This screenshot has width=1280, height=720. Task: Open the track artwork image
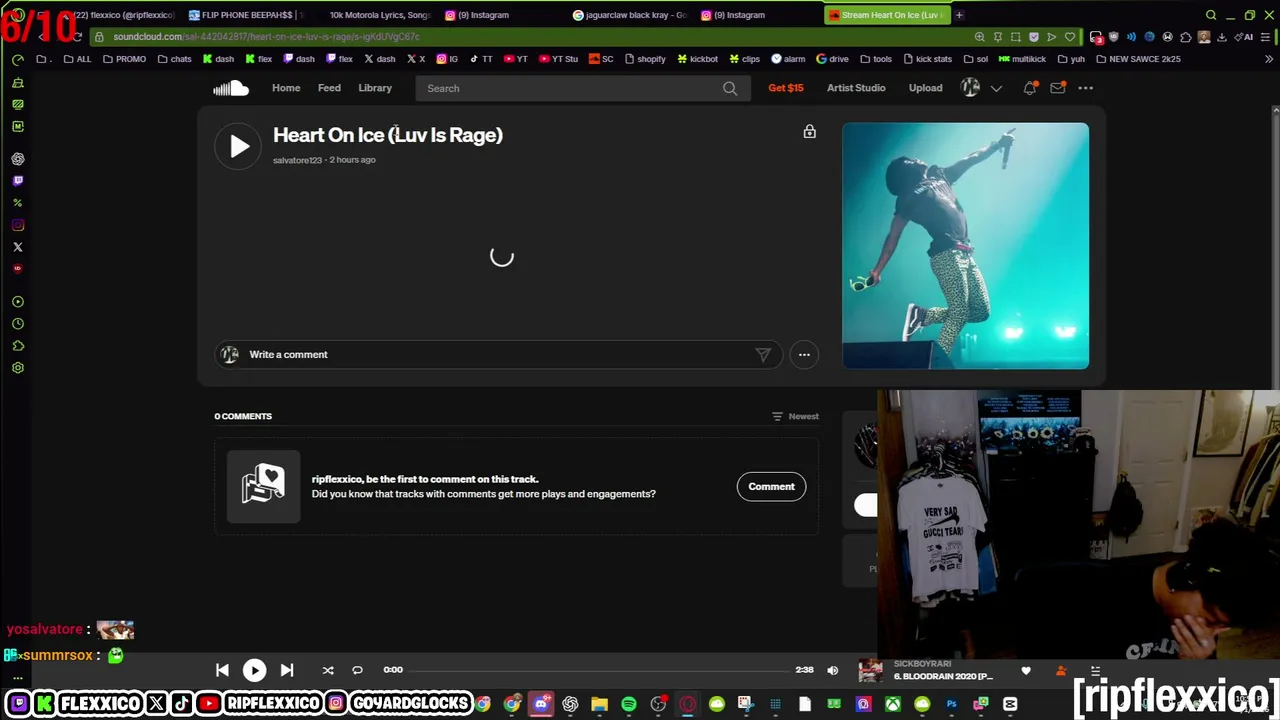pyautogui.click(x=965, y=246)
